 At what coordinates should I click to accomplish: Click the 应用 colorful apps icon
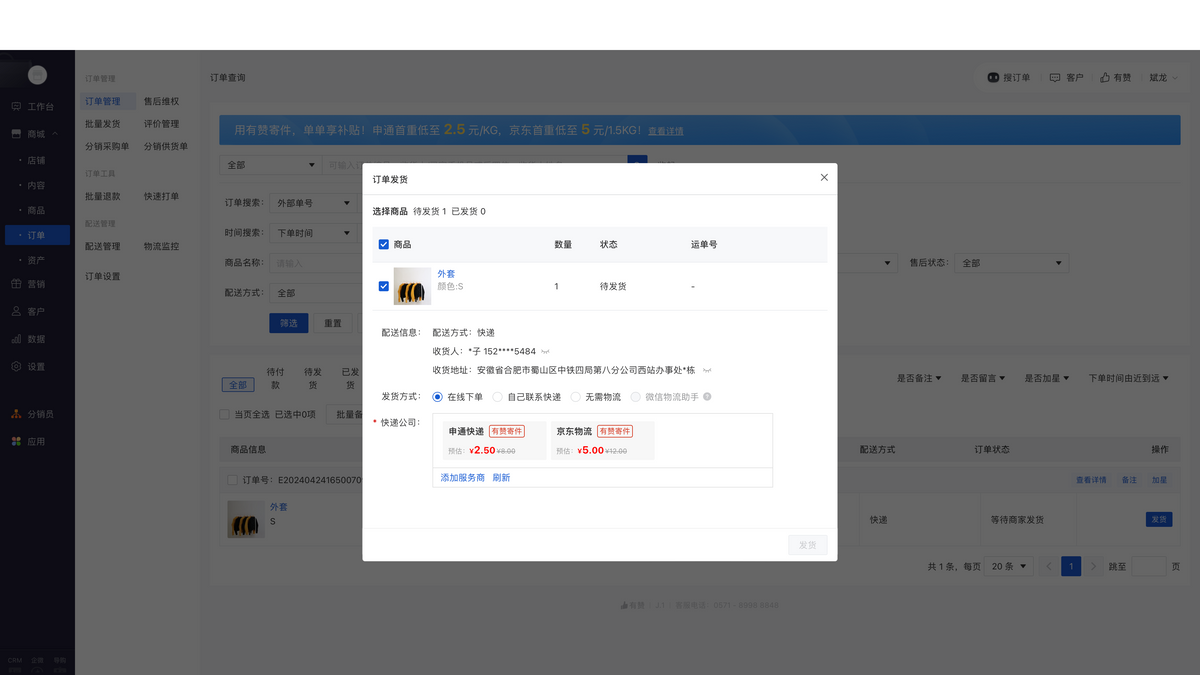tap(16, 441)
